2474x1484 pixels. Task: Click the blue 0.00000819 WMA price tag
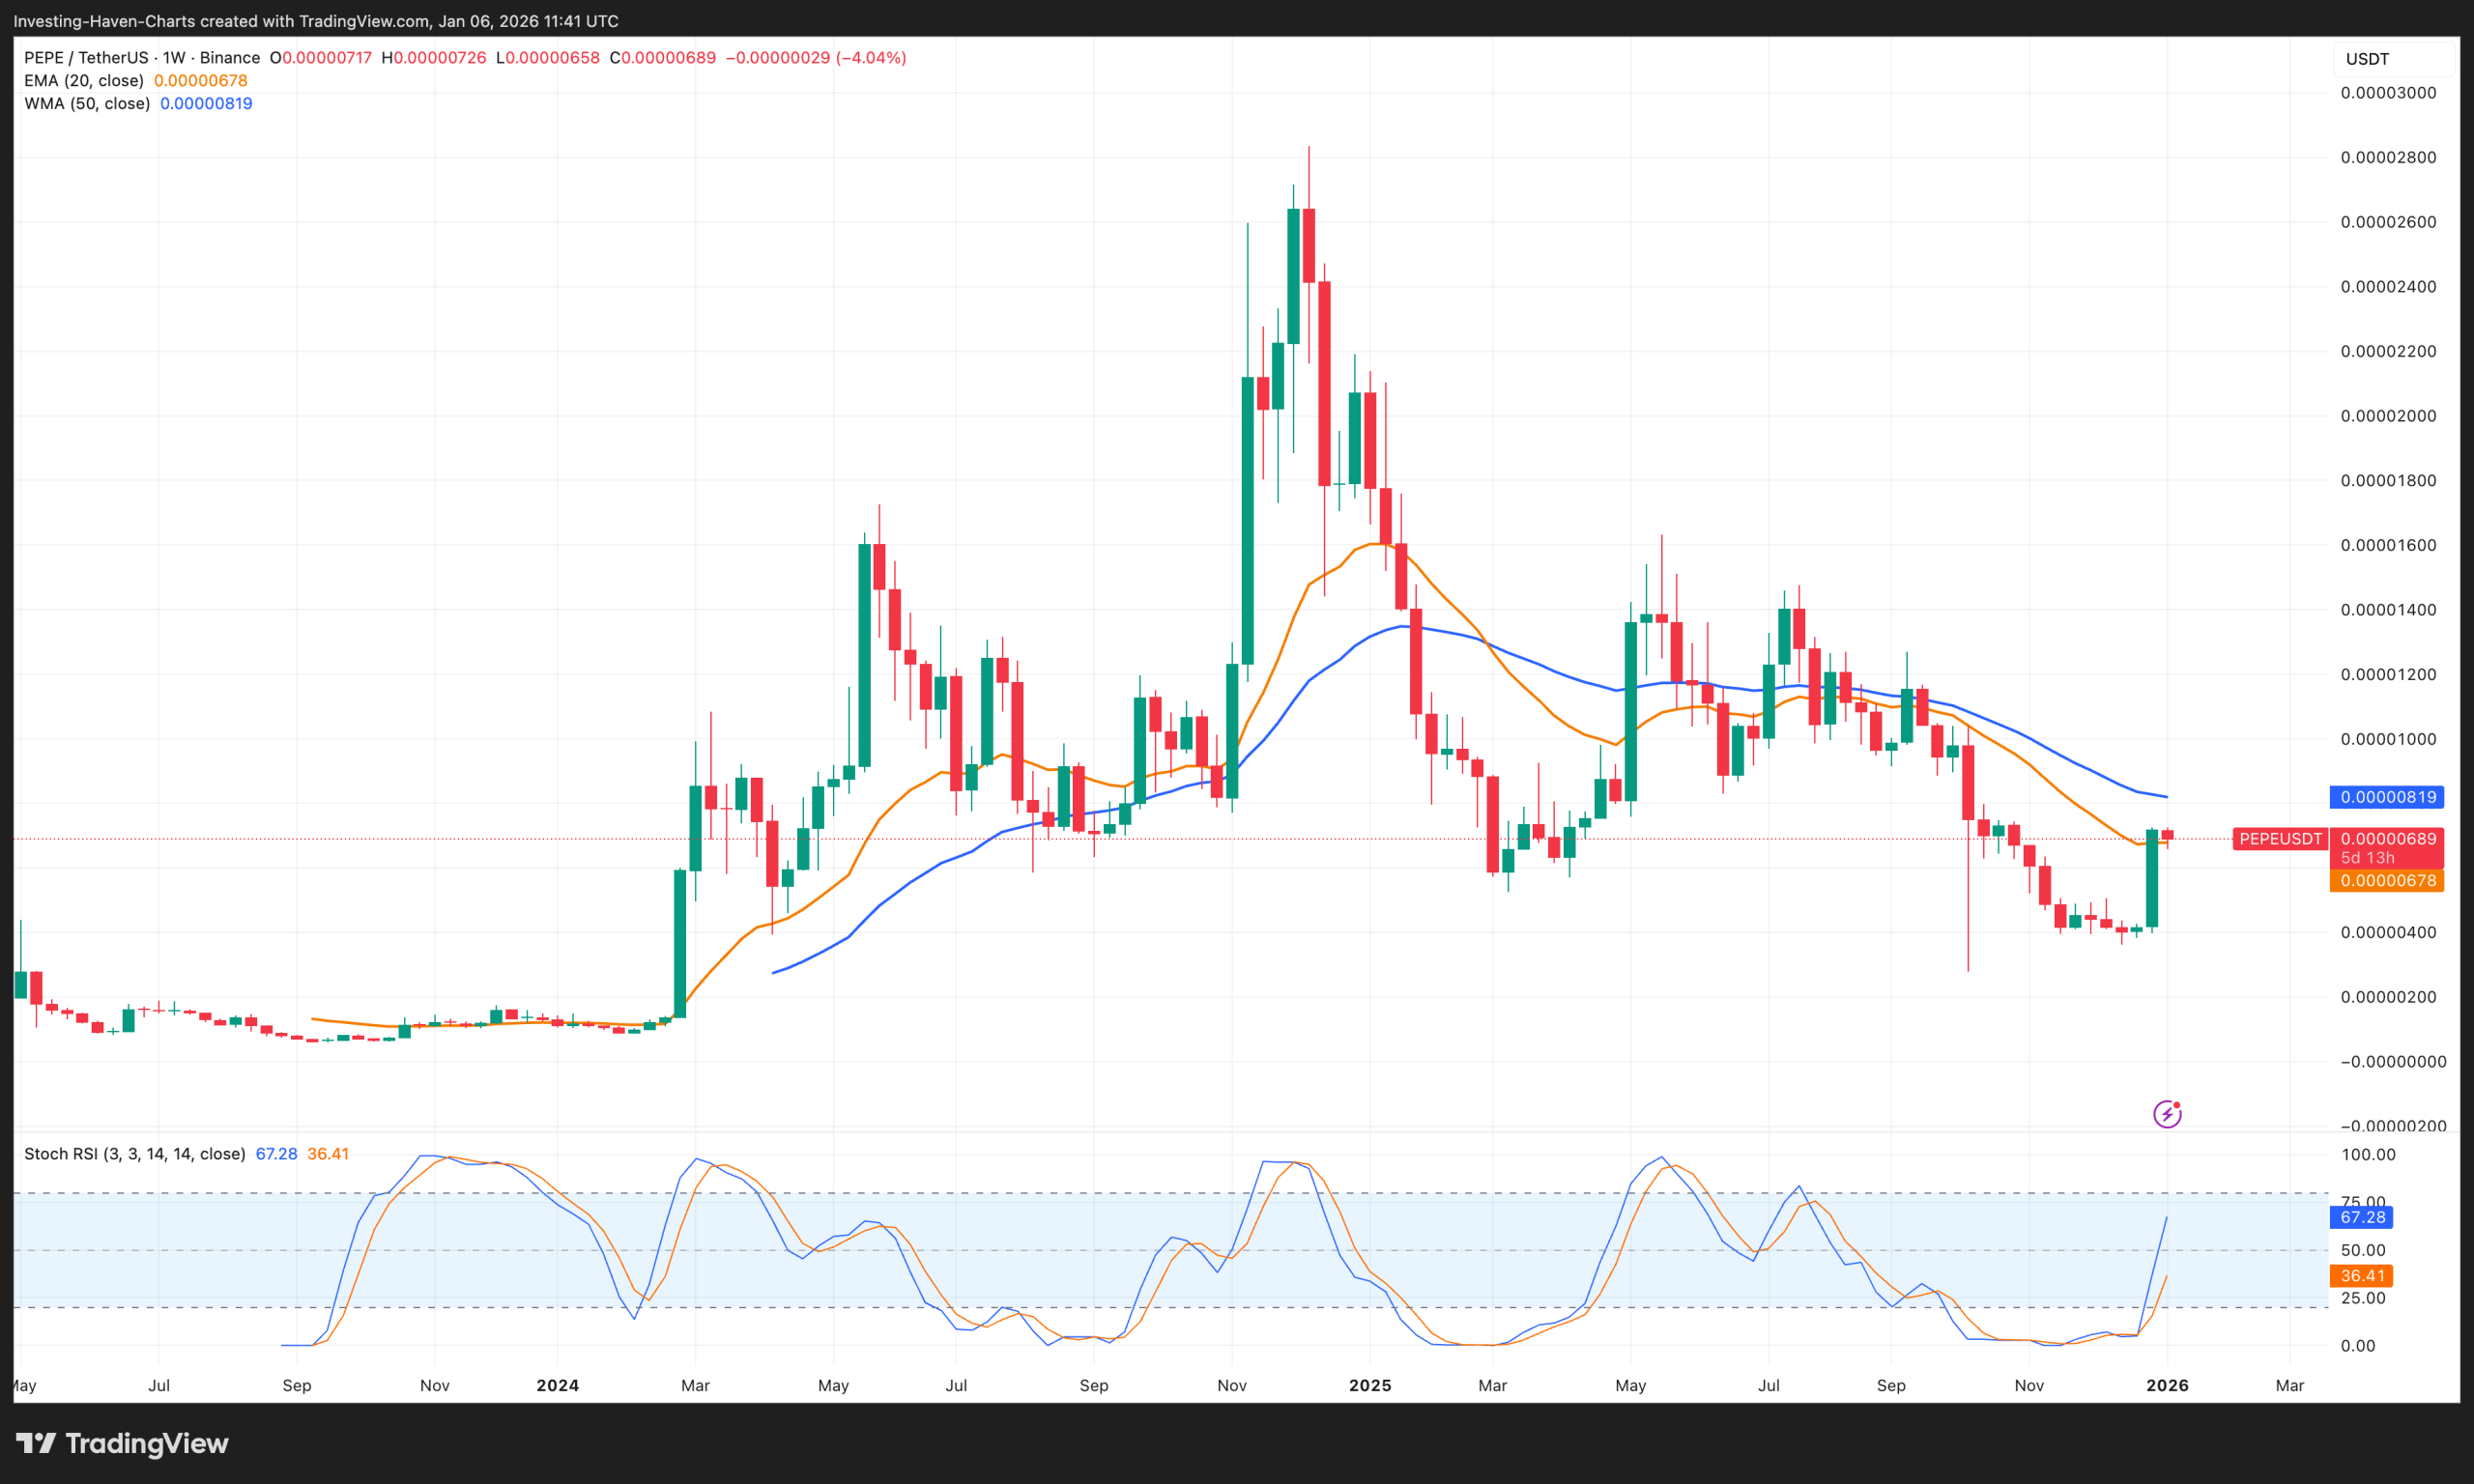[x=2386, y=797]
